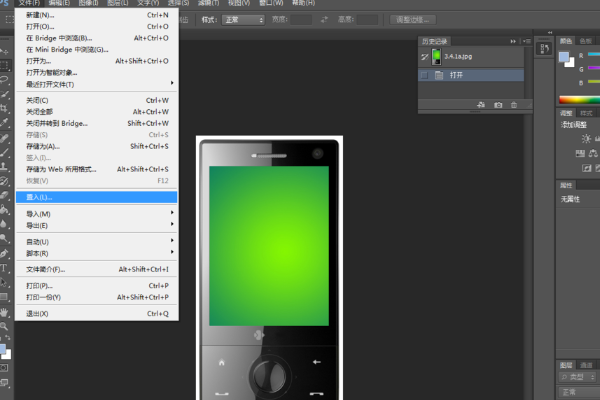Toggle Quick Mask mode in toolbar

pyautogui.click(x=4, y=368)
